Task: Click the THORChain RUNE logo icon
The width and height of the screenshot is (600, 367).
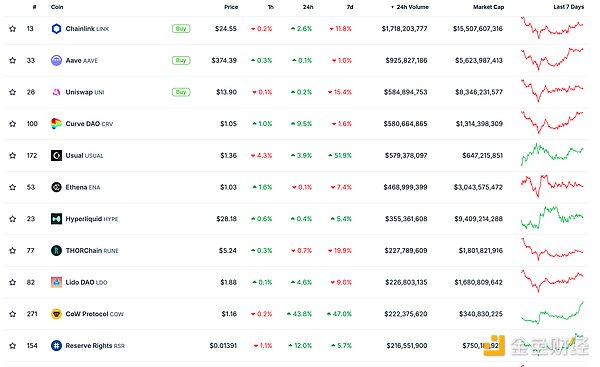Action: (x=56, y=251)
